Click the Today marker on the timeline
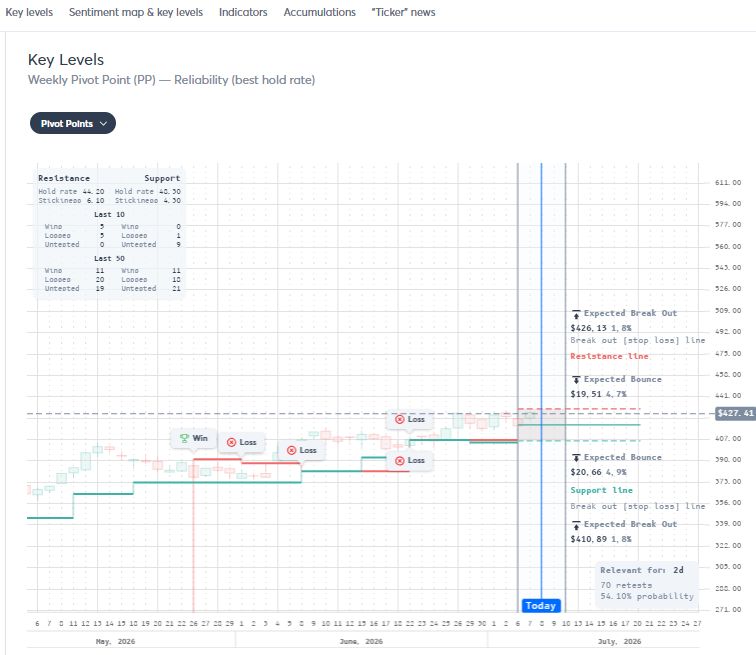Viewport: 756px width, 655px height. [x=541, y=605]
